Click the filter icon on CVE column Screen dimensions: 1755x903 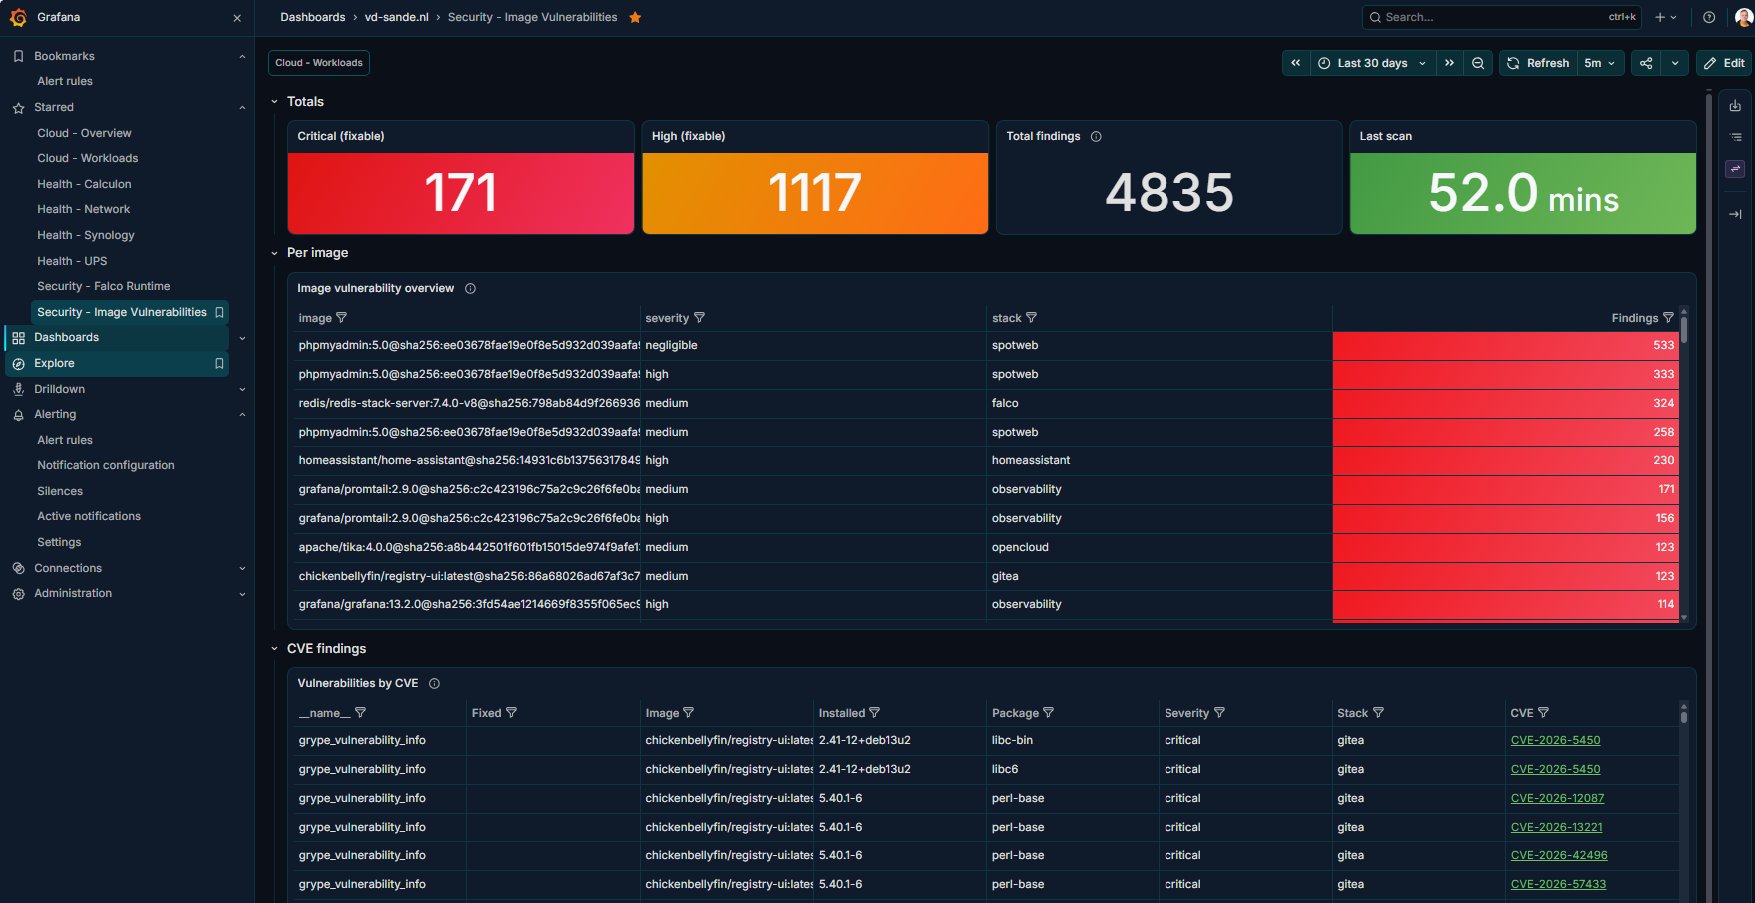click(x=1543, y=713)
